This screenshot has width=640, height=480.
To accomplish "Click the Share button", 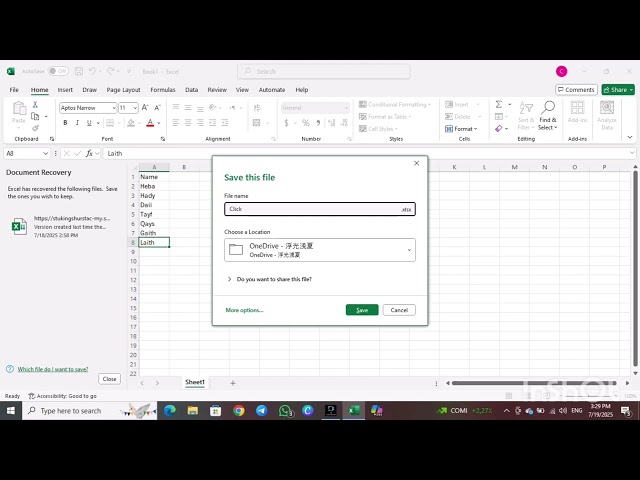I will [618, 90].
